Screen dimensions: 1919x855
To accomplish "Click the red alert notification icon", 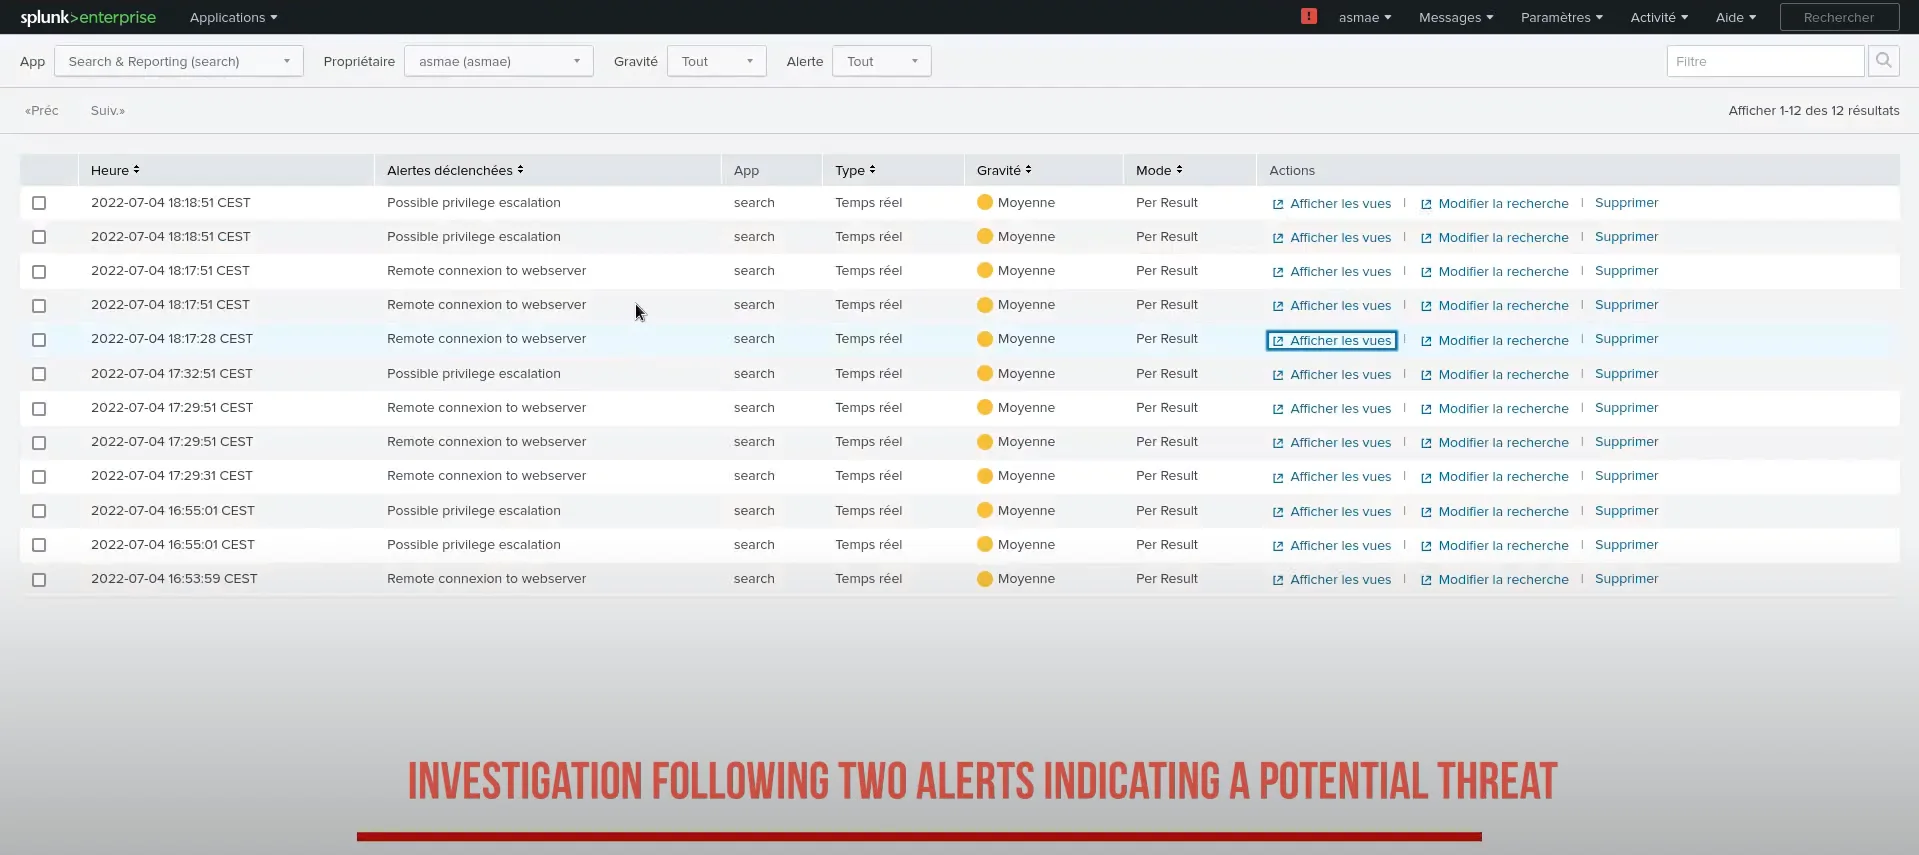I will (1308, 16).
